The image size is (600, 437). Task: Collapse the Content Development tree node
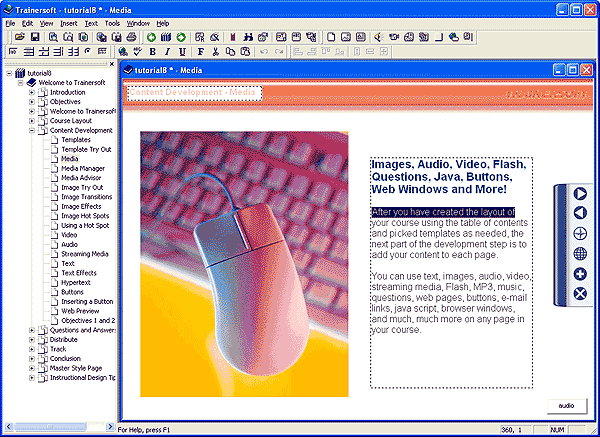(32, 130)
